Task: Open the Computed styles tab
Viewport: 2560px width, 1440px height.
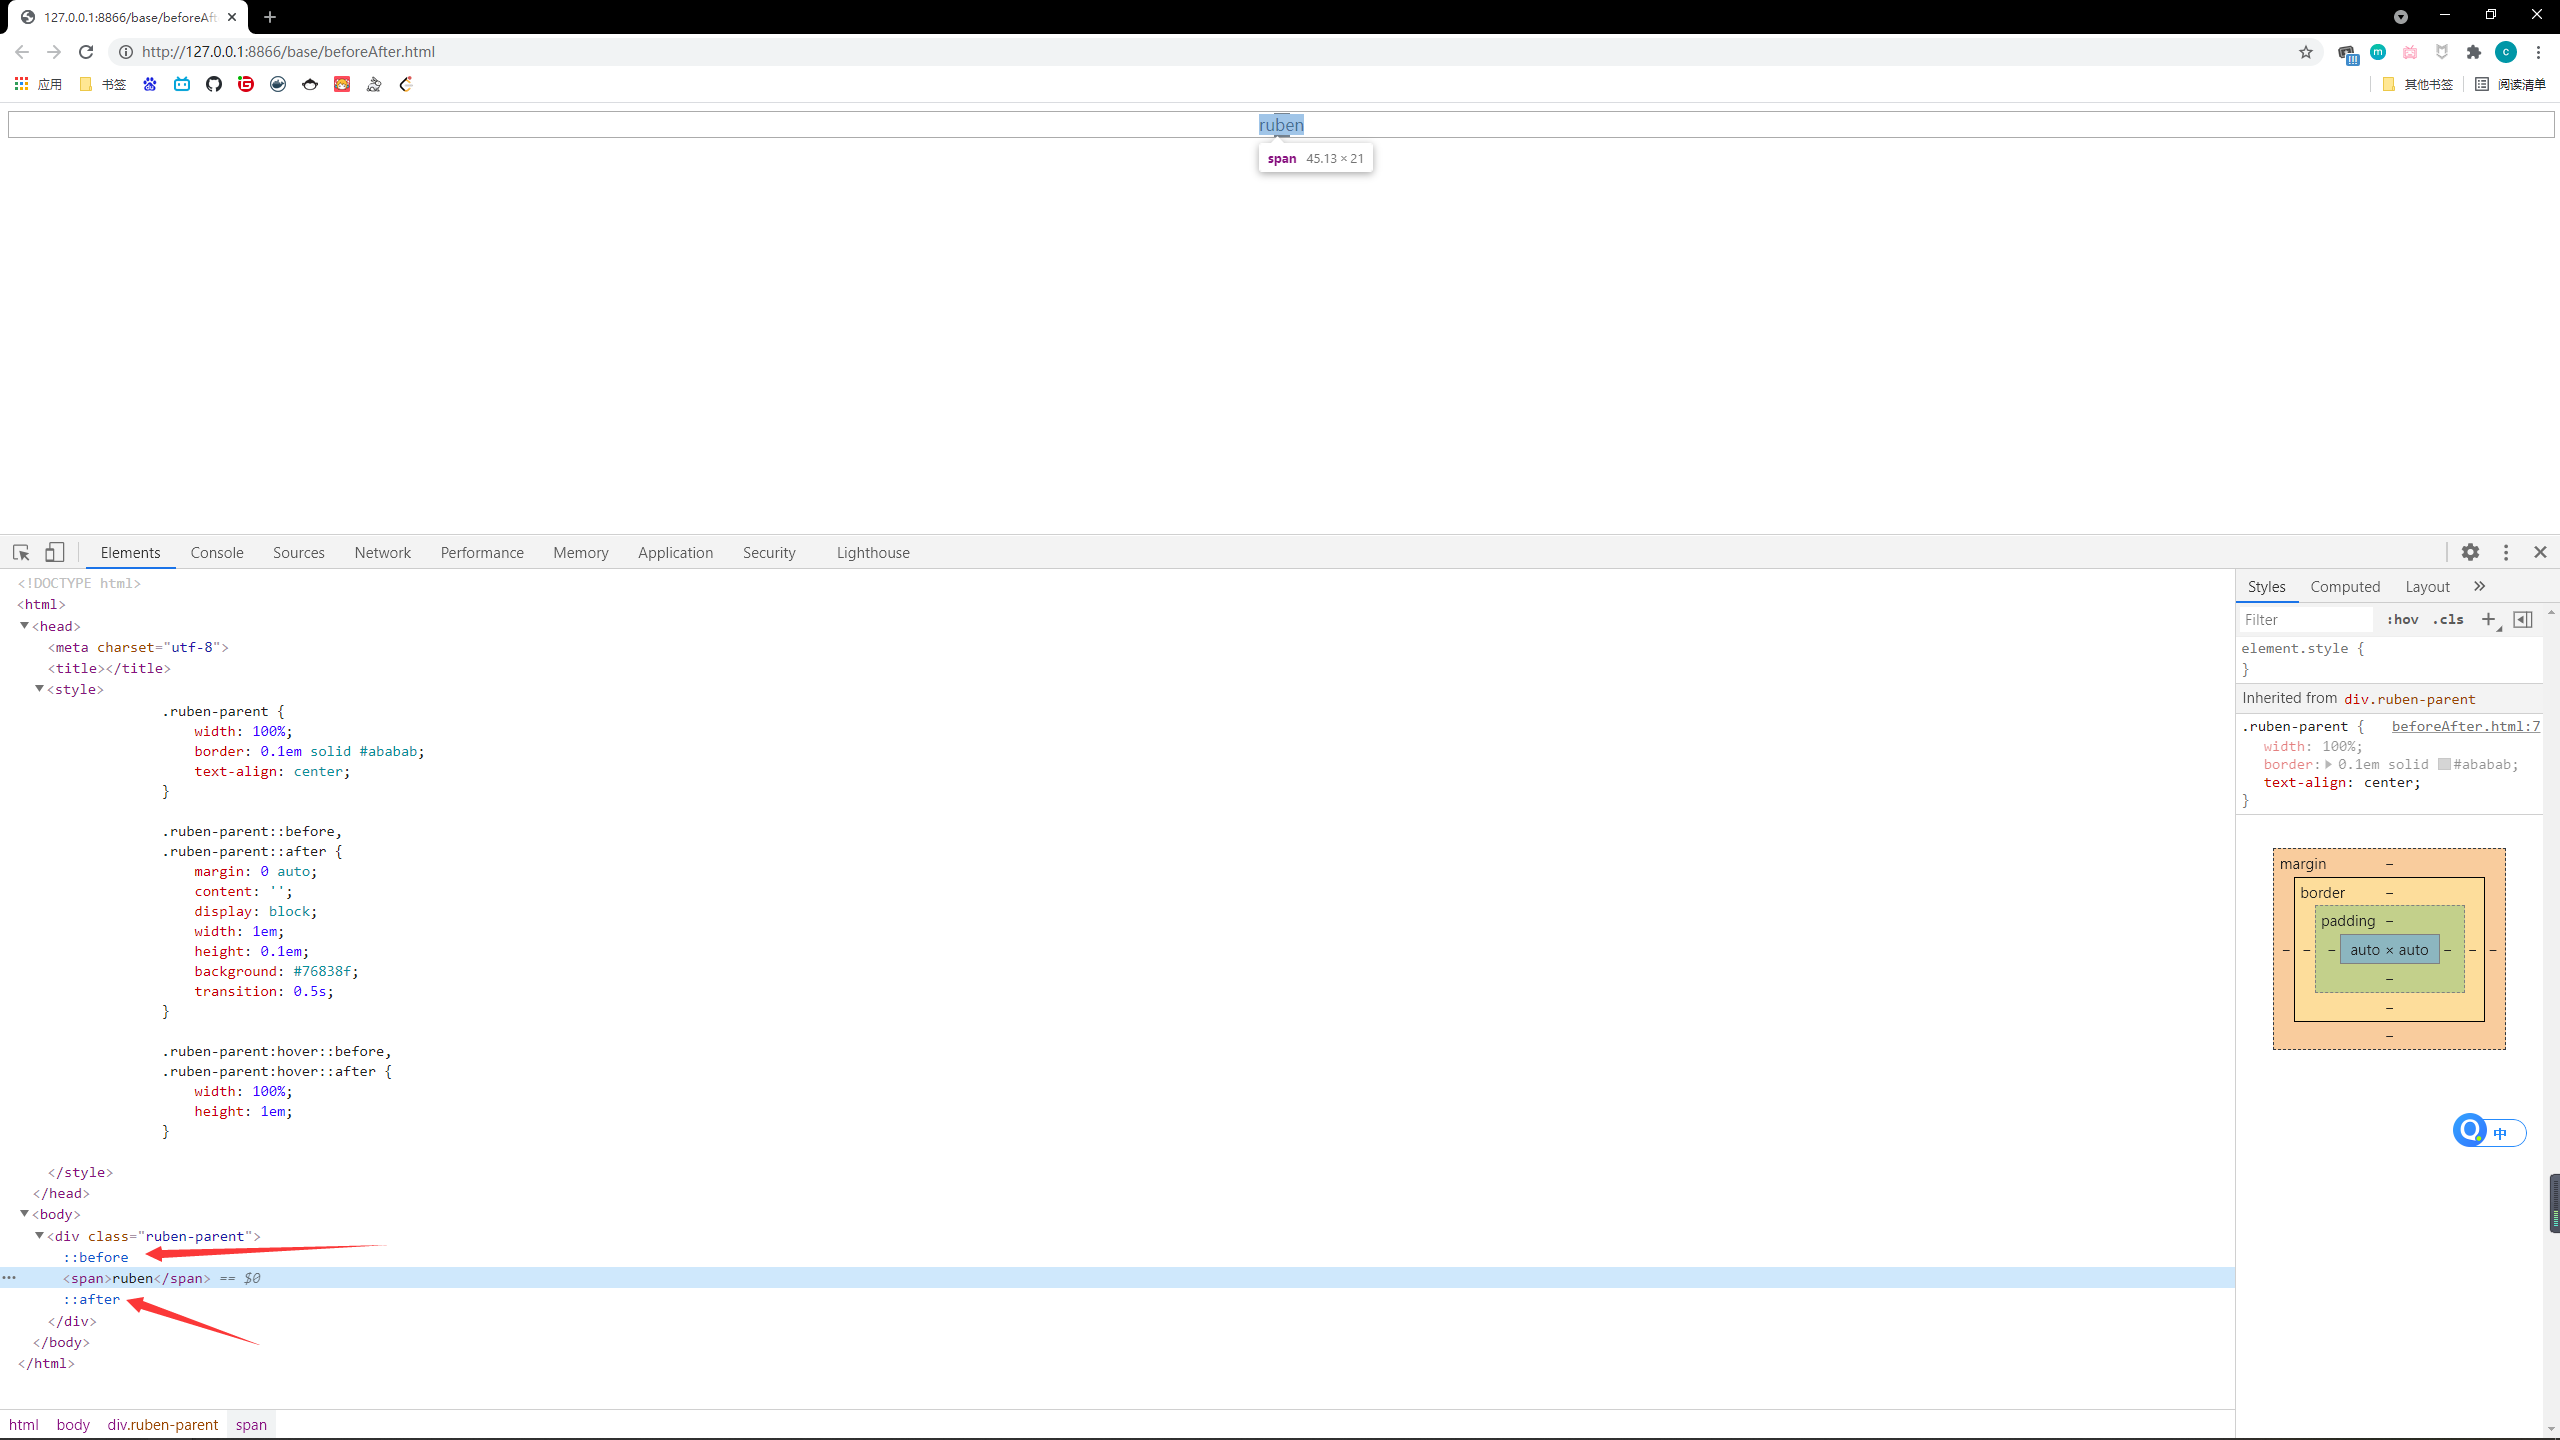Action: (x=2344, y=586)
